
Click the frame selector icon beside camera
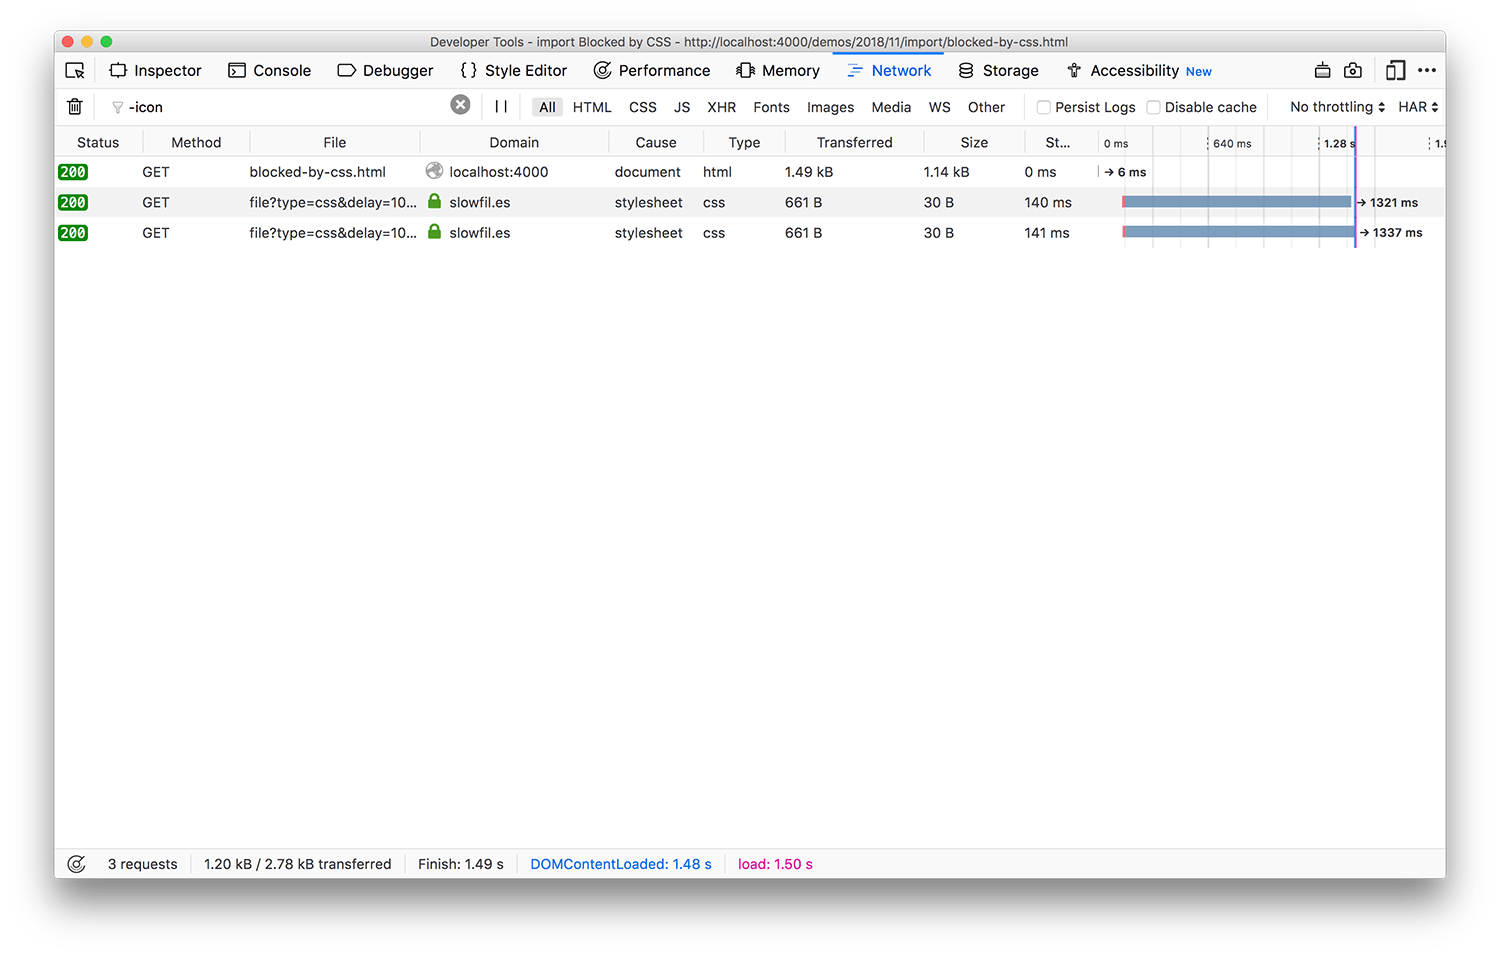[x=1322, y=70]
